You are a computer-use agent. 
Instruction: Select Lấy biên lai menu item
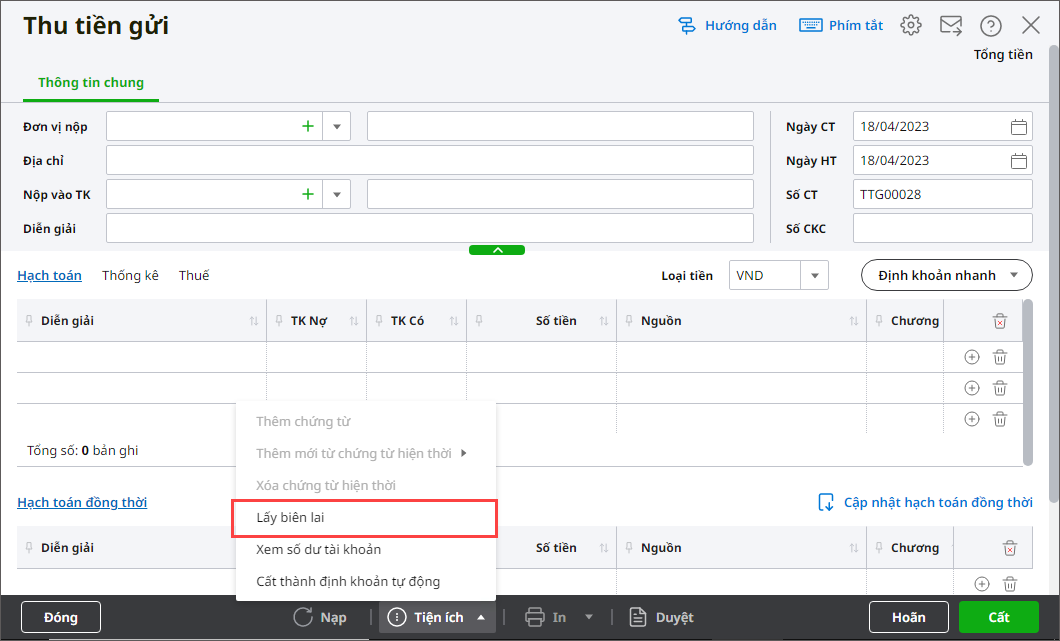click(x=365, y=518)
